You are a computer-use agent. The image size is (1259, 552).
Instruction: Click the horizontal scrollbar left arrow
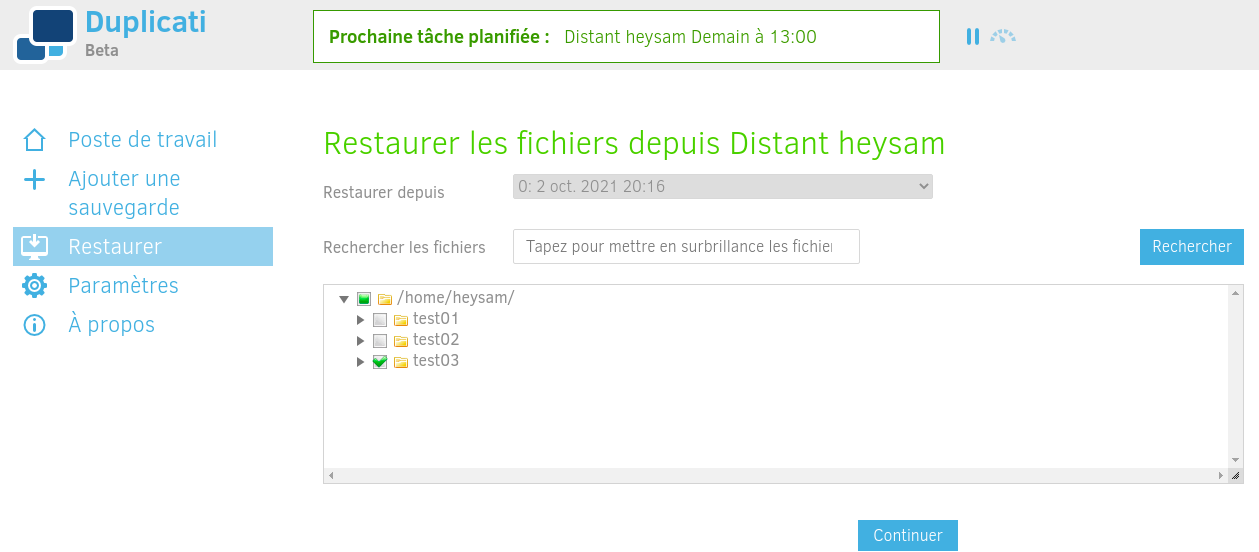[x=331, y=476]
